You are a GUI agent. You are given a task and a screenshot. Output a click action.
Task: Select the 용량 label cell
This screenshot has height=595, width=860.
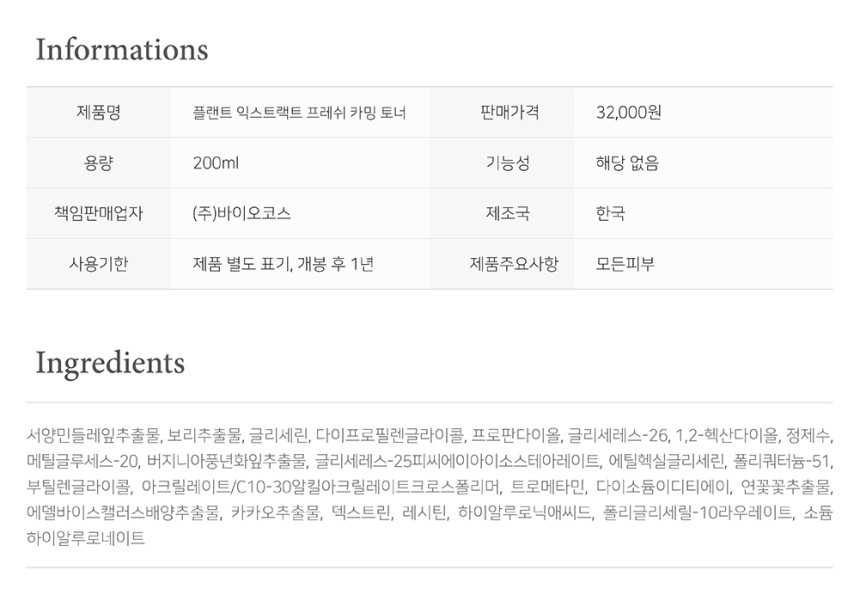click(x=98, y=163)
